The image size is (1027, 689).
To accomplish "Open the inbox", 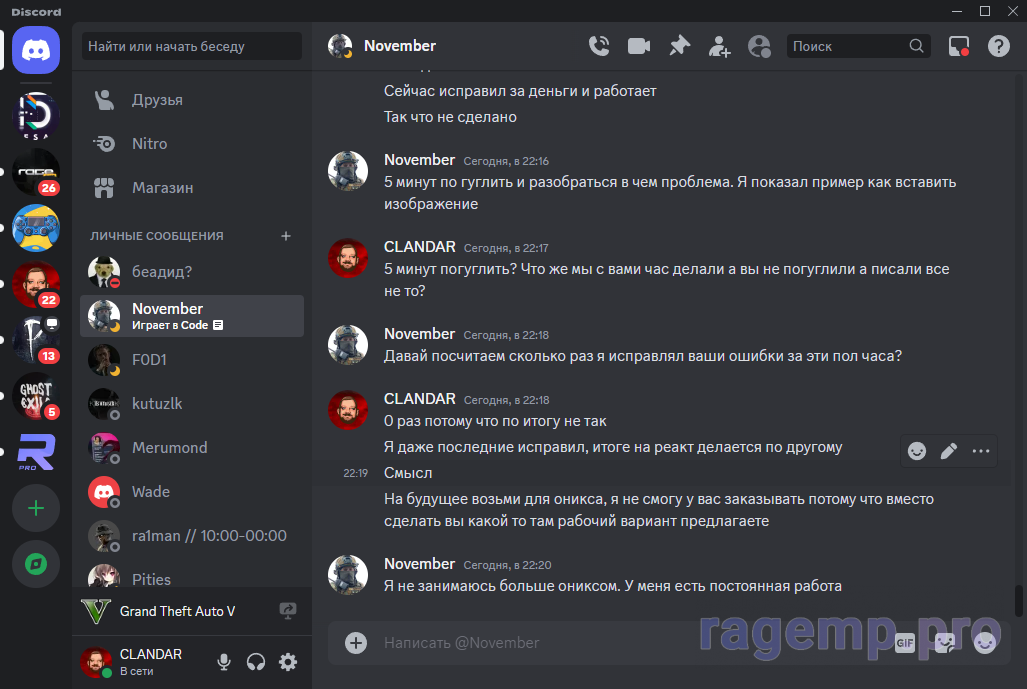I will click(x=959, y=46).
